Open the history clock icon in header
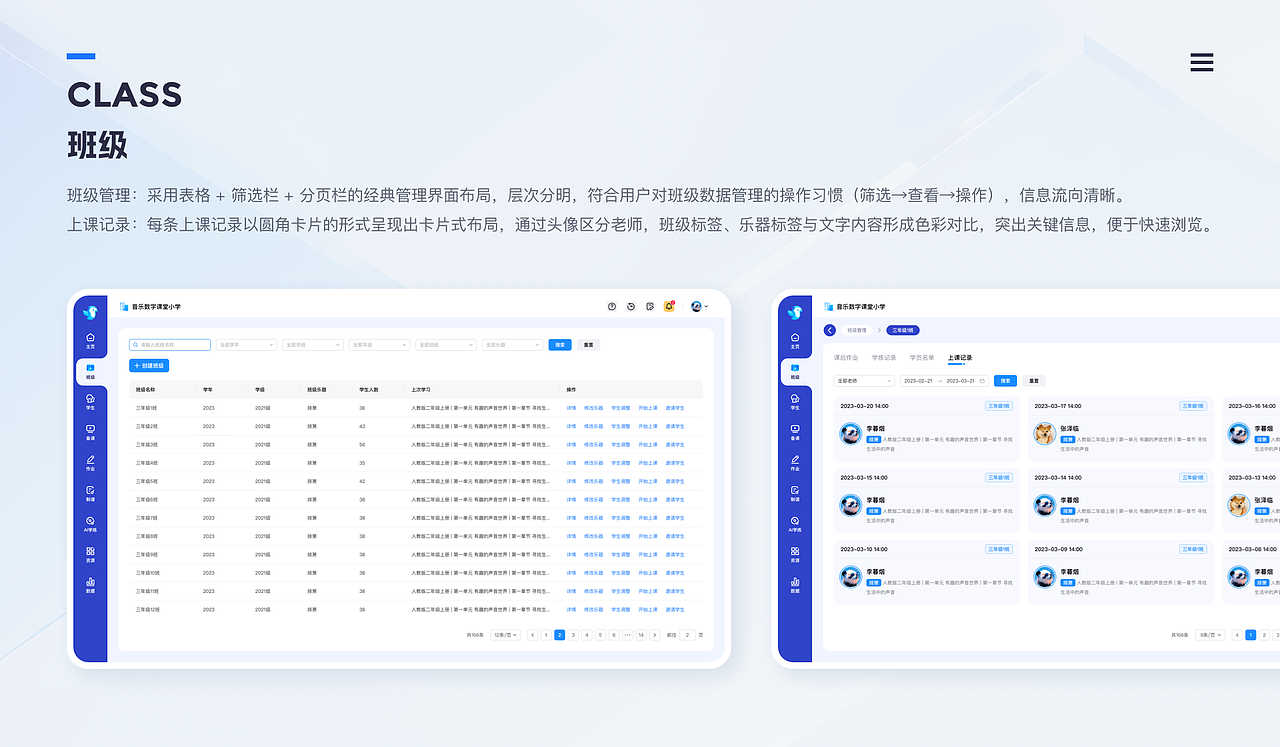 coord(631,306)
